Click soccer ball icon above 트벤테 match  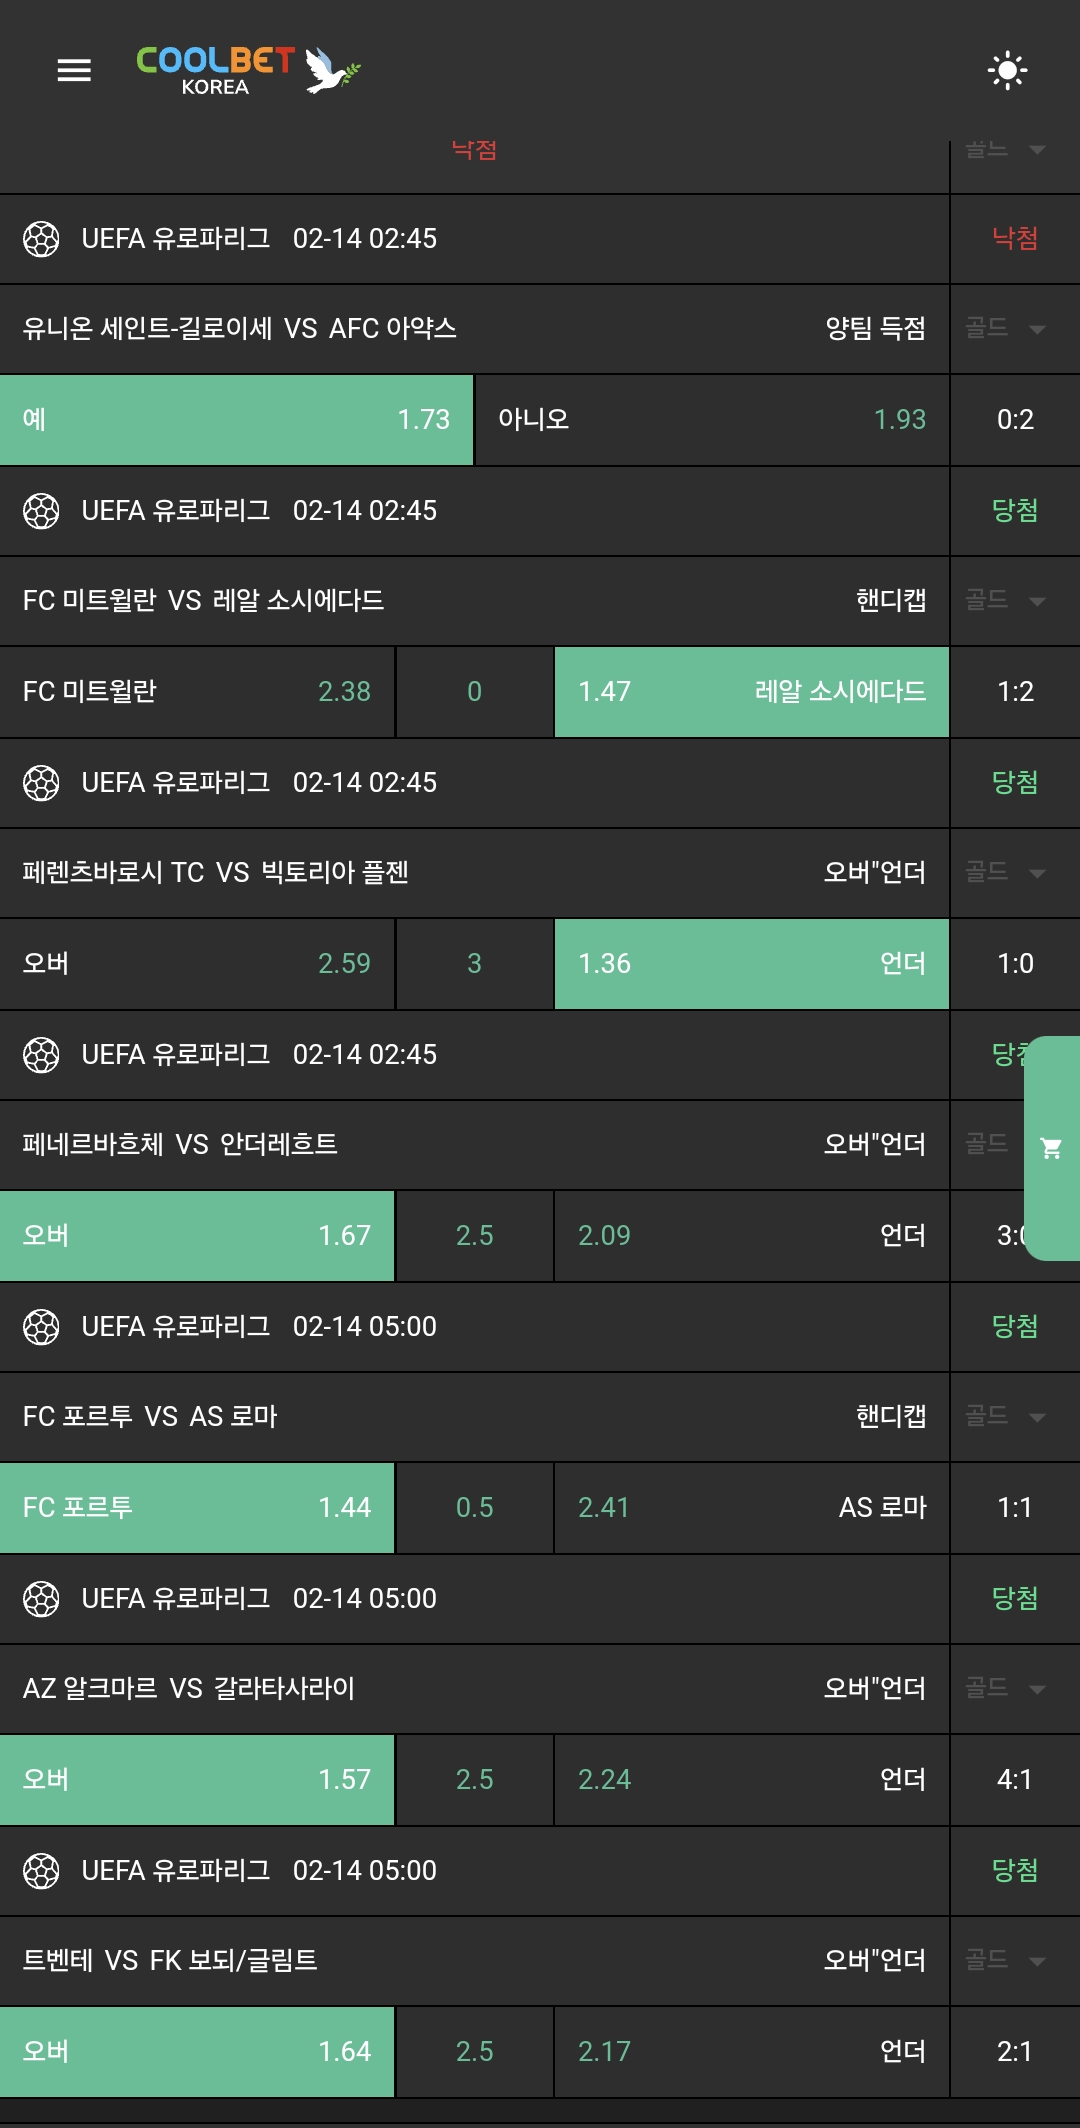[41, 1871]
